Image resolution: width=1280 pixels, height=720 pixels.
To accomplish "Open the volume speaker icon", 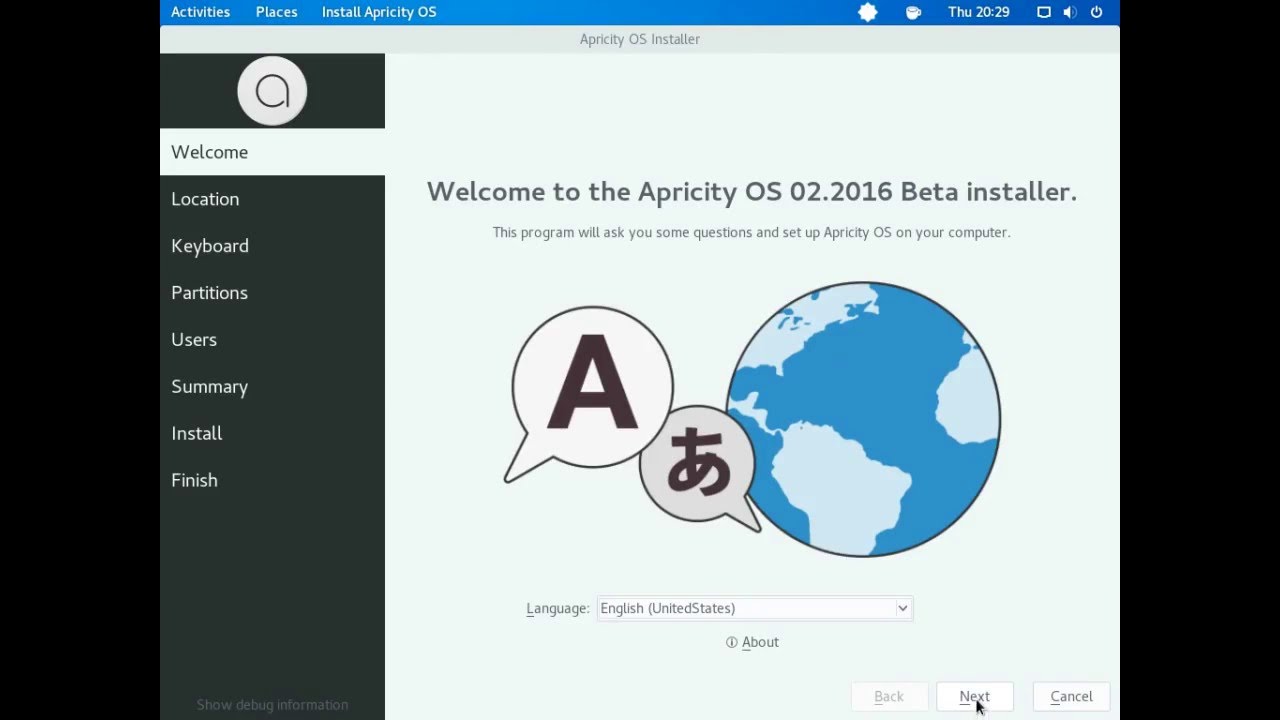I will tap(1070, 12).
